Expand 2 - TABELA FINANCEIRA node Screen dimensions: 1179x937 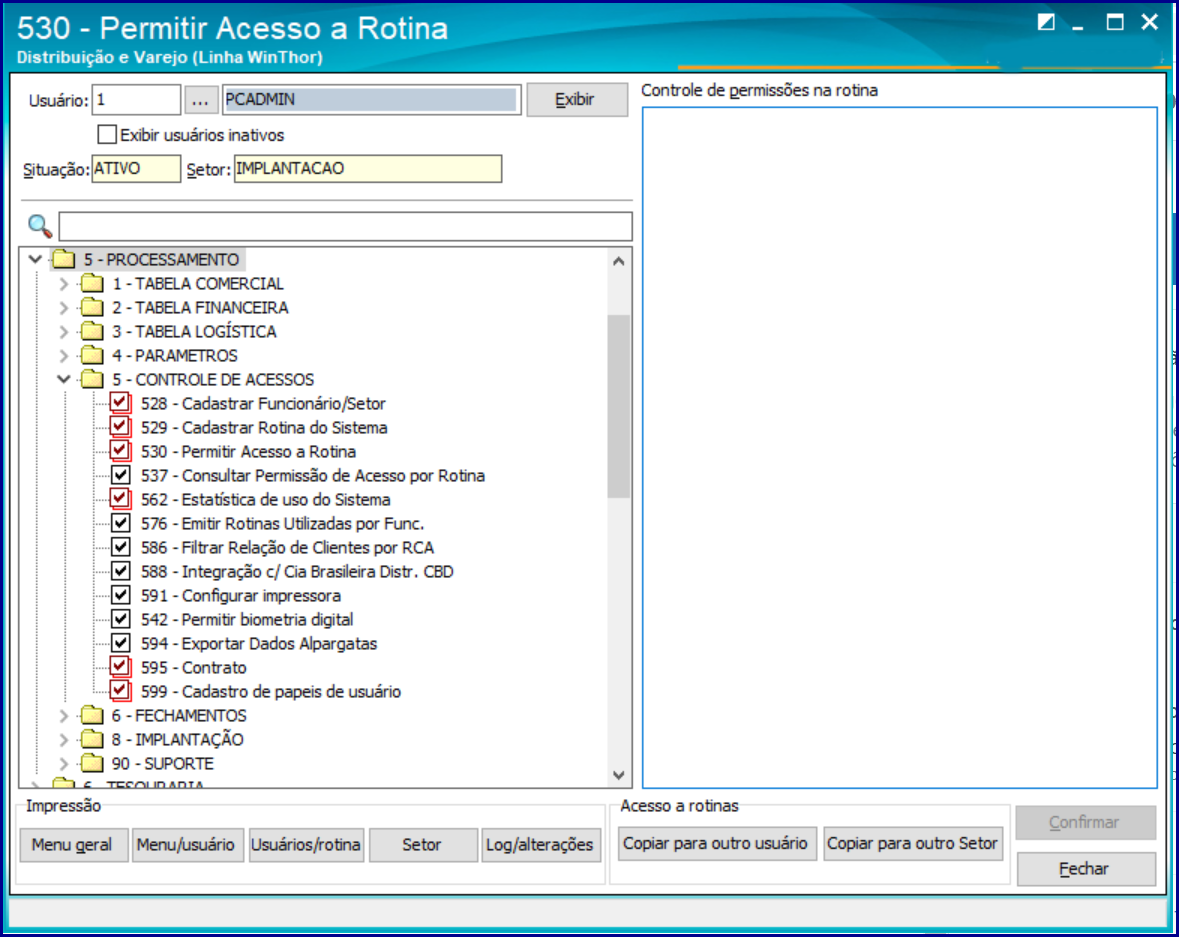pos(64,308)
